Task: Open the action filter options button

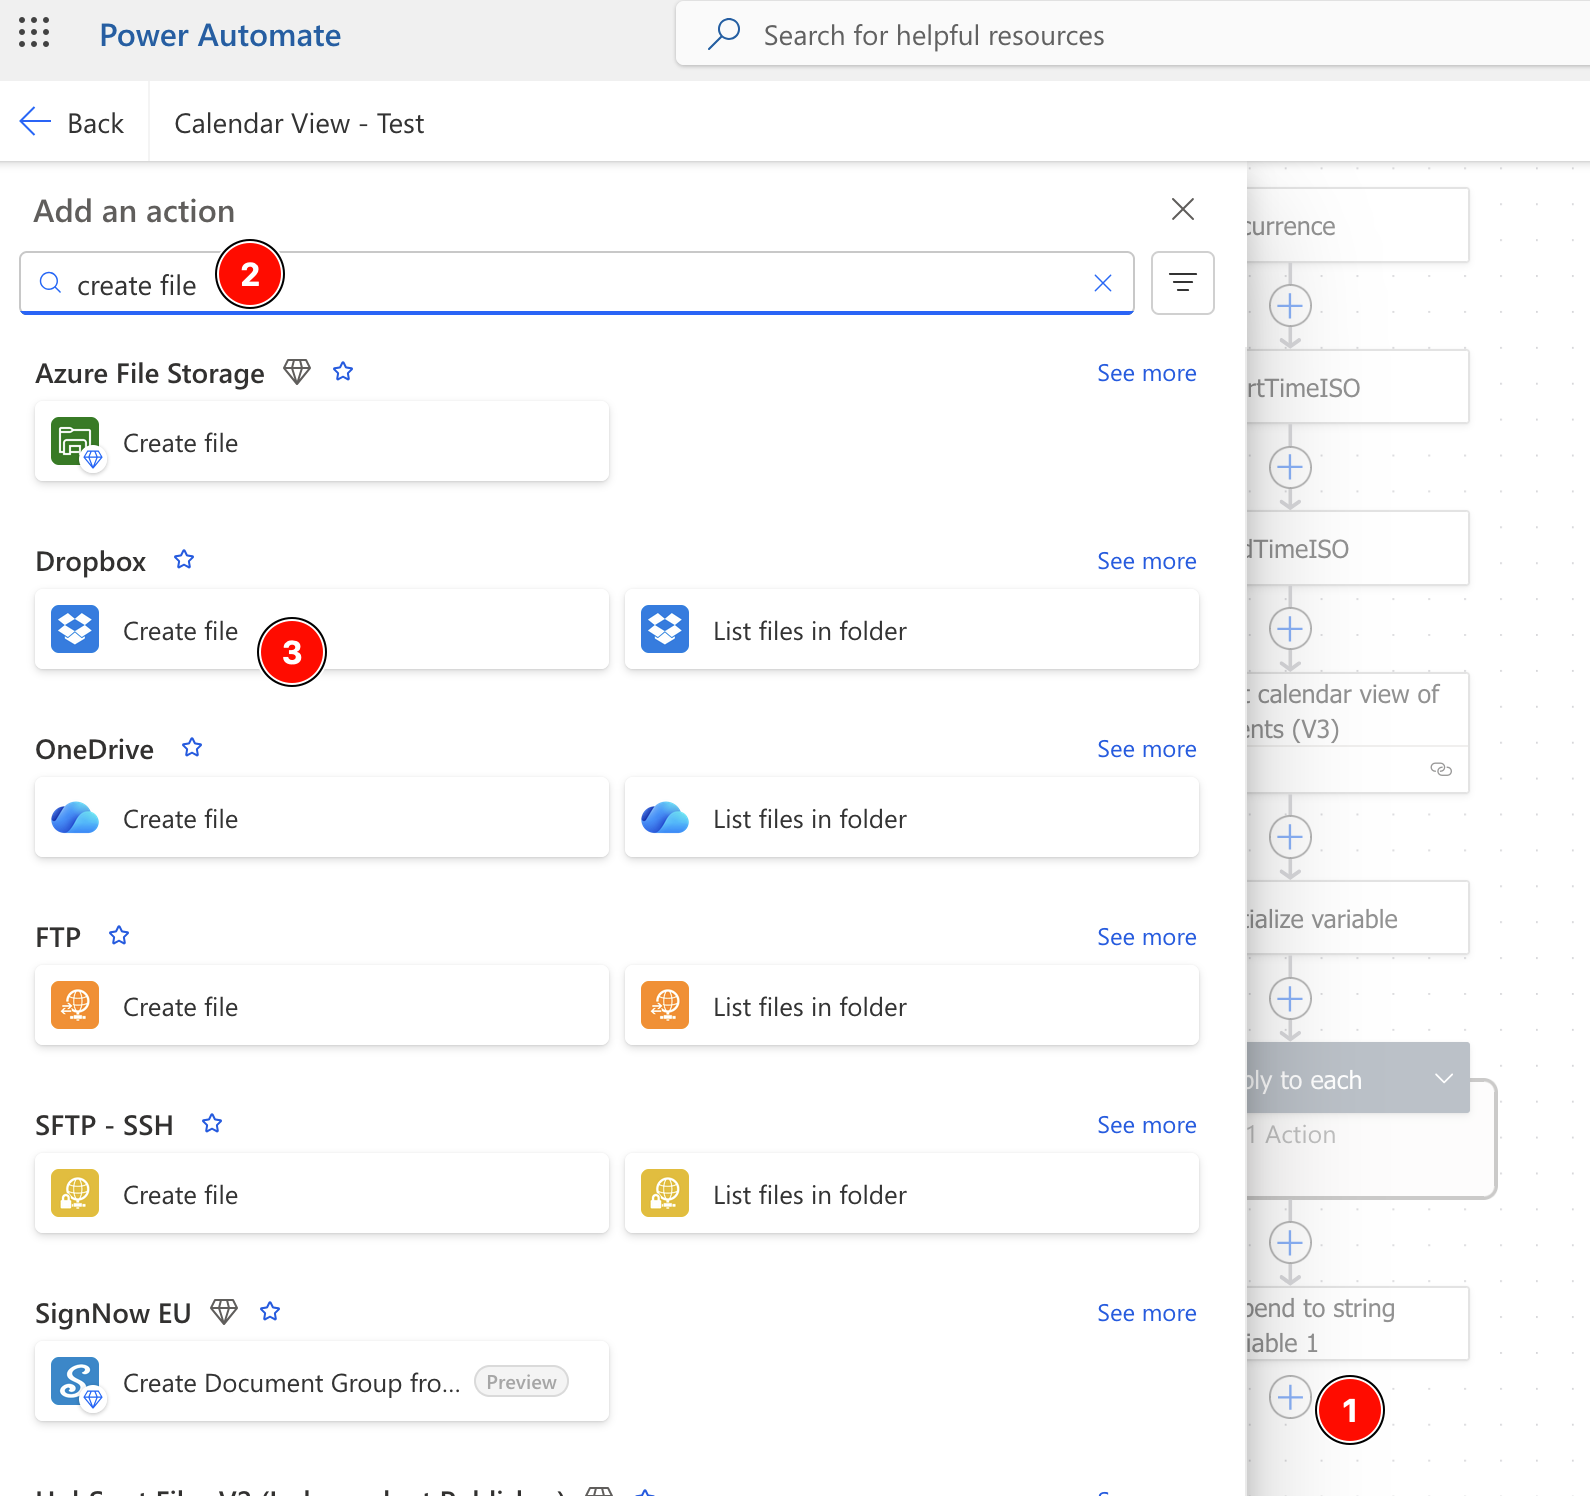Action: [x=1183, y=283]
